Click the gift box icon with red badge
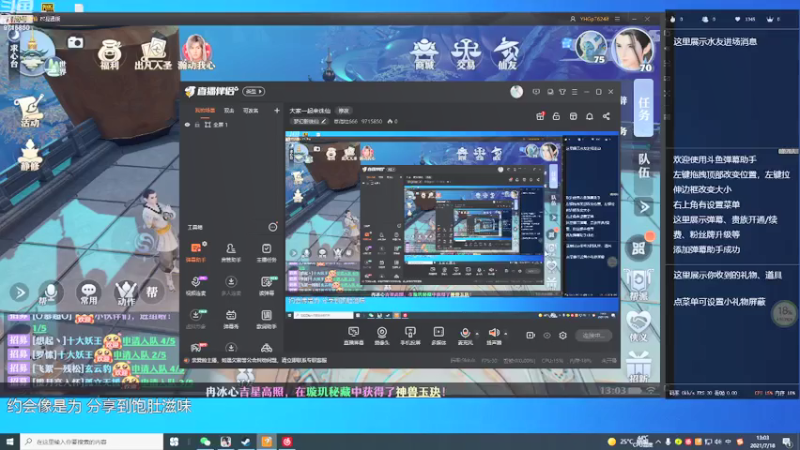This screenshot has height=450, width=800. click(540, 116)
